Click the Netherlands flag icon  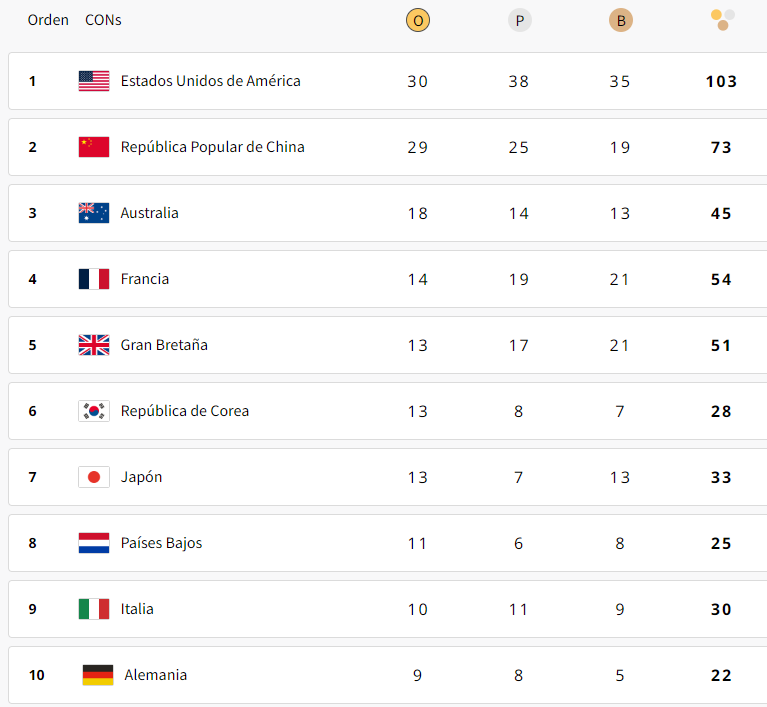click(94, 543)
